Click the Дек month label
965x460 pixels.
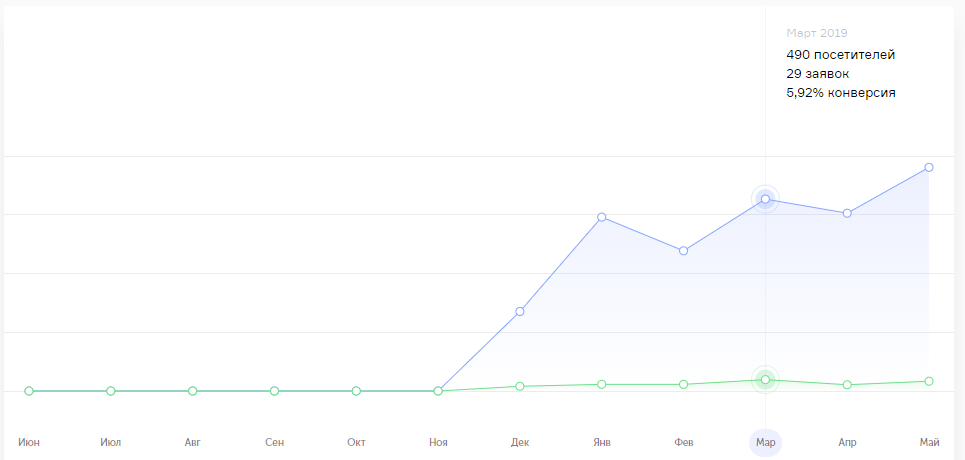[520, 442]
